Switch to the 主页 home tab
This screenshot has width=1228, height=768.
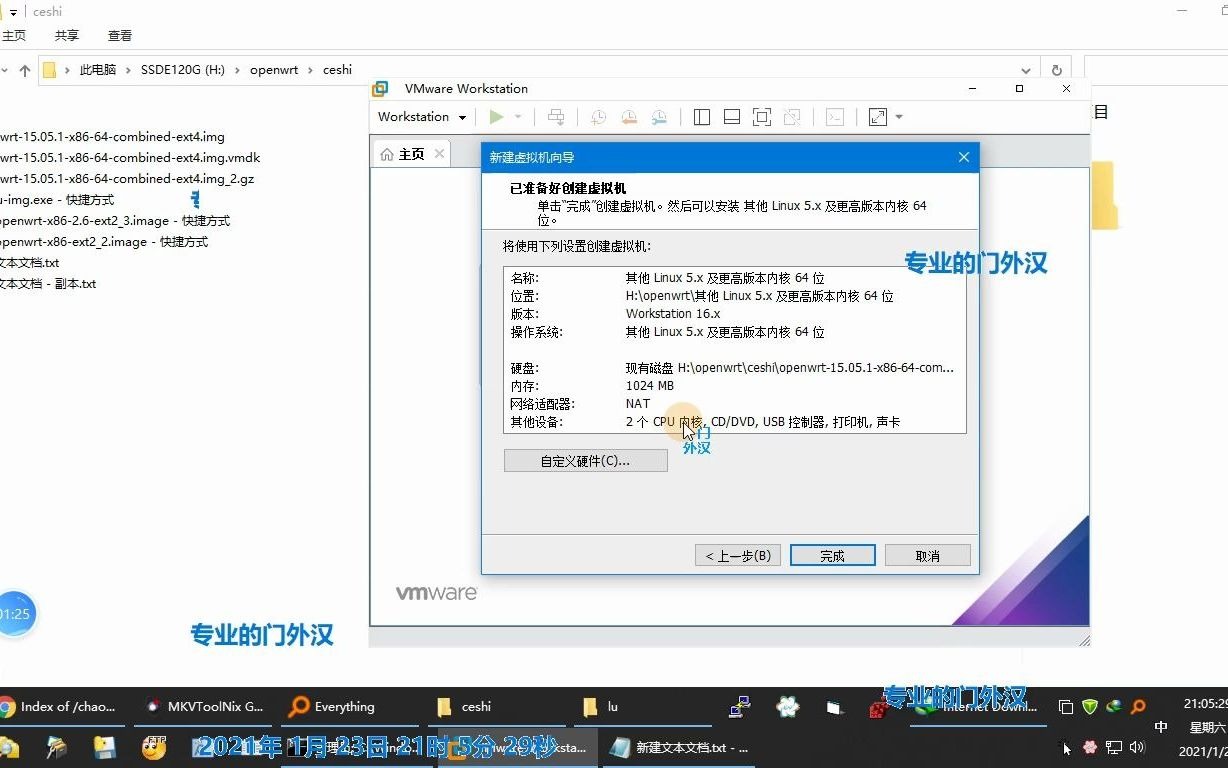tap(412, 154)
